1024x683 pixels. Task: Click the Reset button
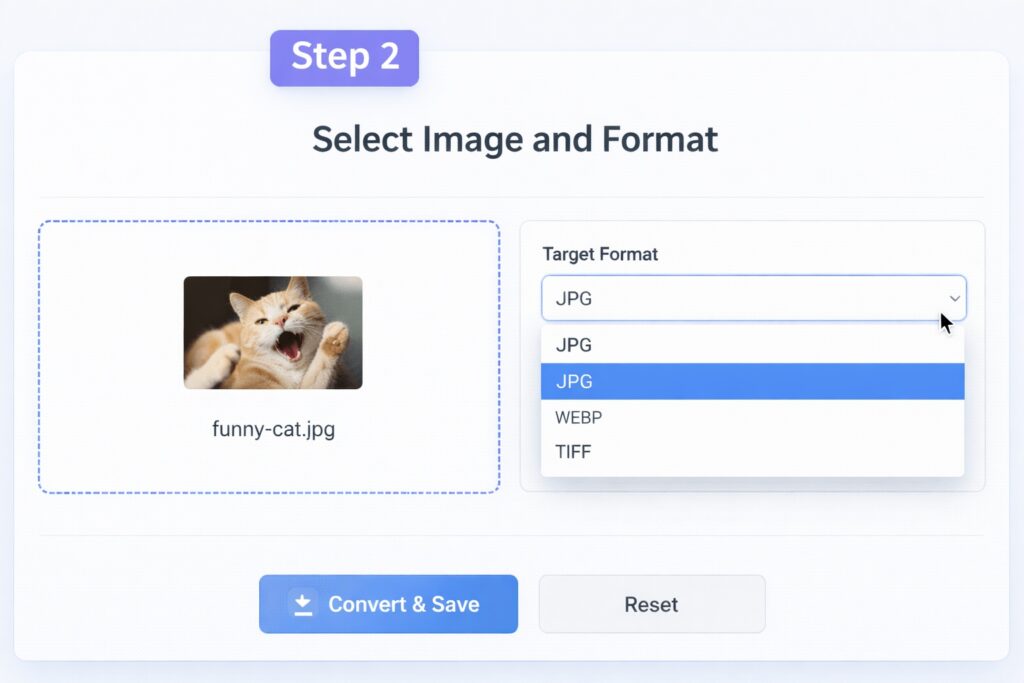[x=651, y=603]
